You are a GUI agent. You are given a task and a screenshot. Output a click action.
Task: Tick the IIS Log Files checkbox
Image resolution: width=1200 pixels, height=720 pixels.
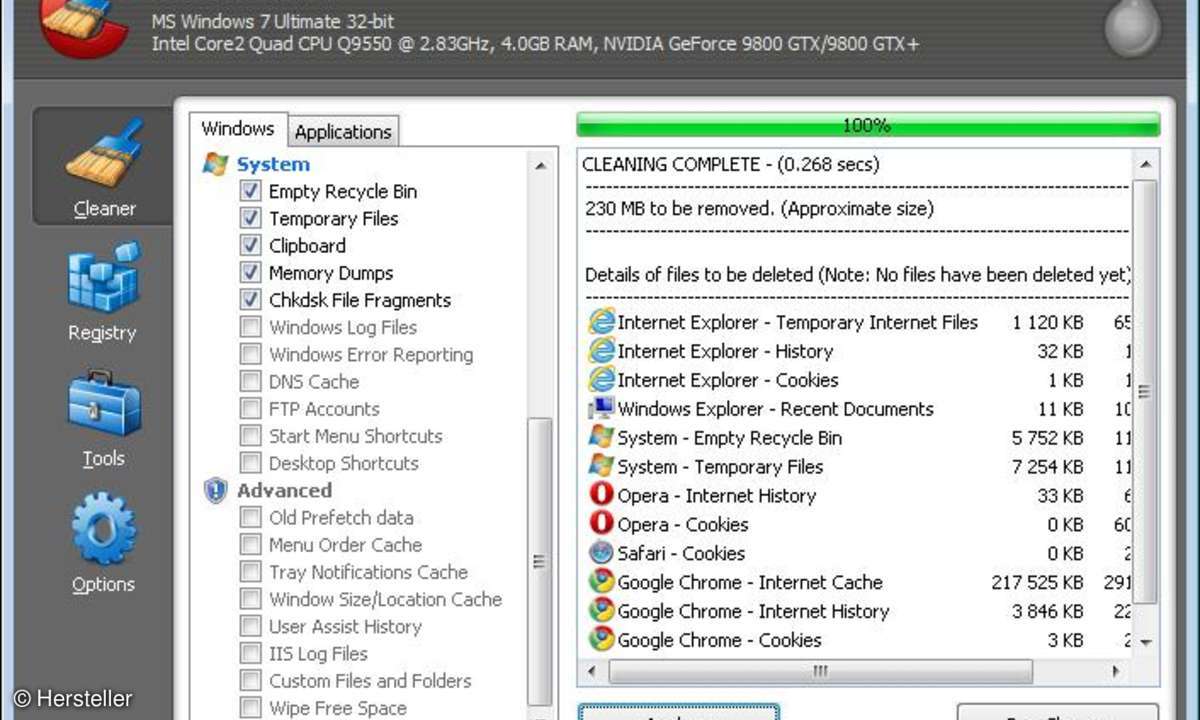(x=250, y=653)
